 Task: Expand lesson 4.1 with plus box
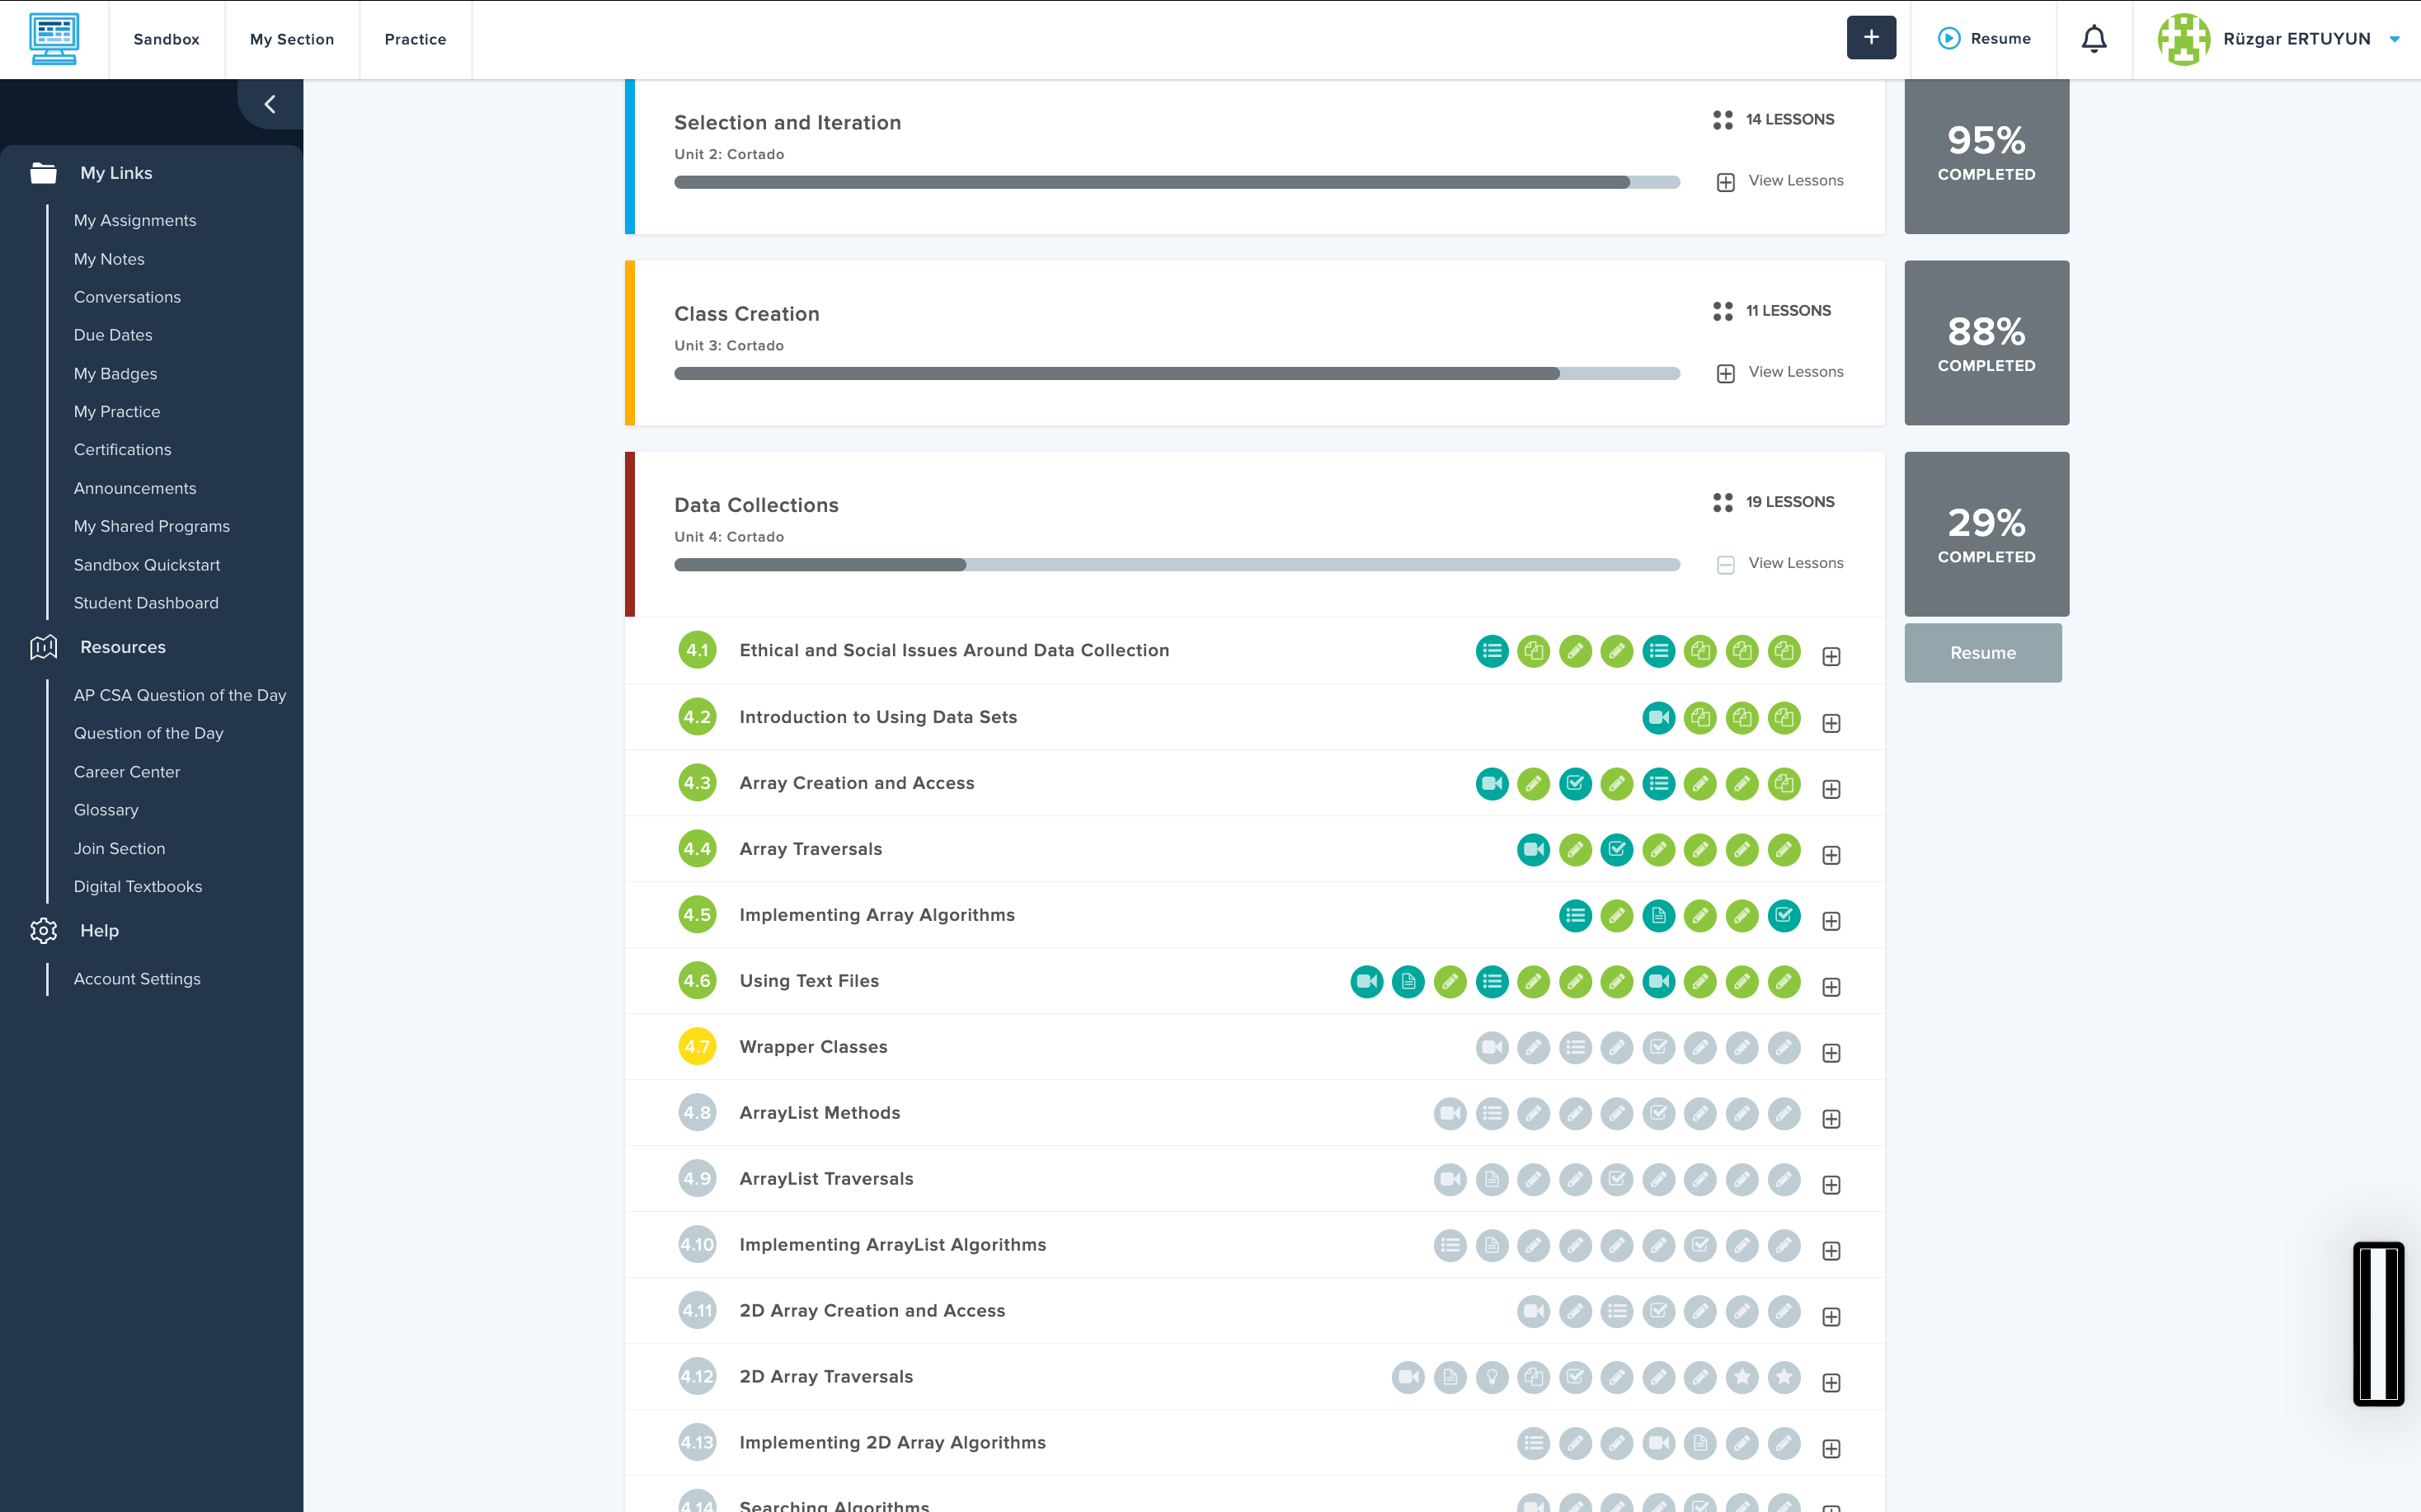1831,657
